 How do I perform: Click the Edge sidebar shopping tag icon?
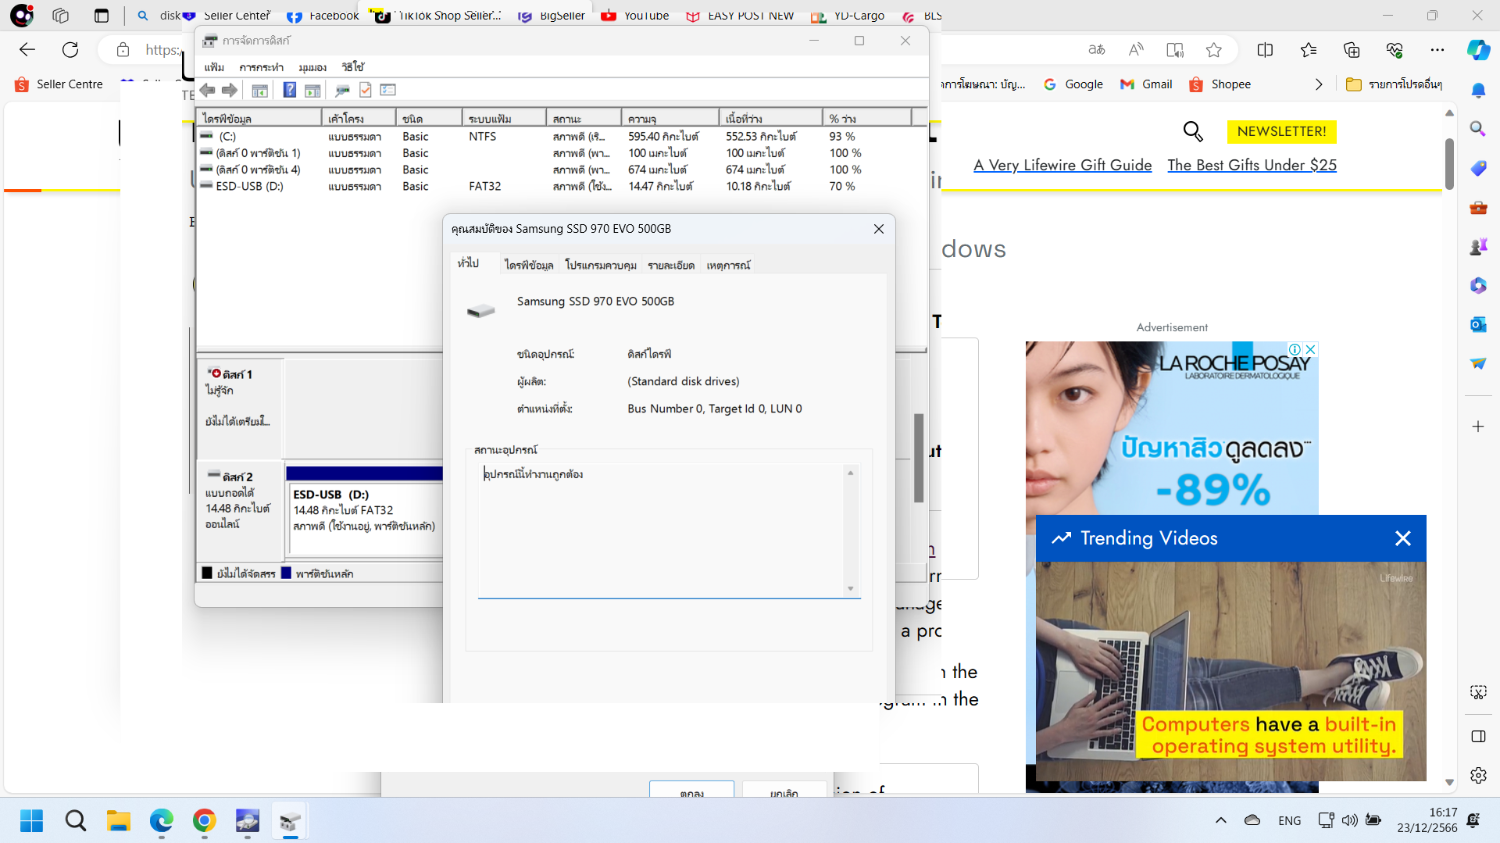click(1478, 168)
